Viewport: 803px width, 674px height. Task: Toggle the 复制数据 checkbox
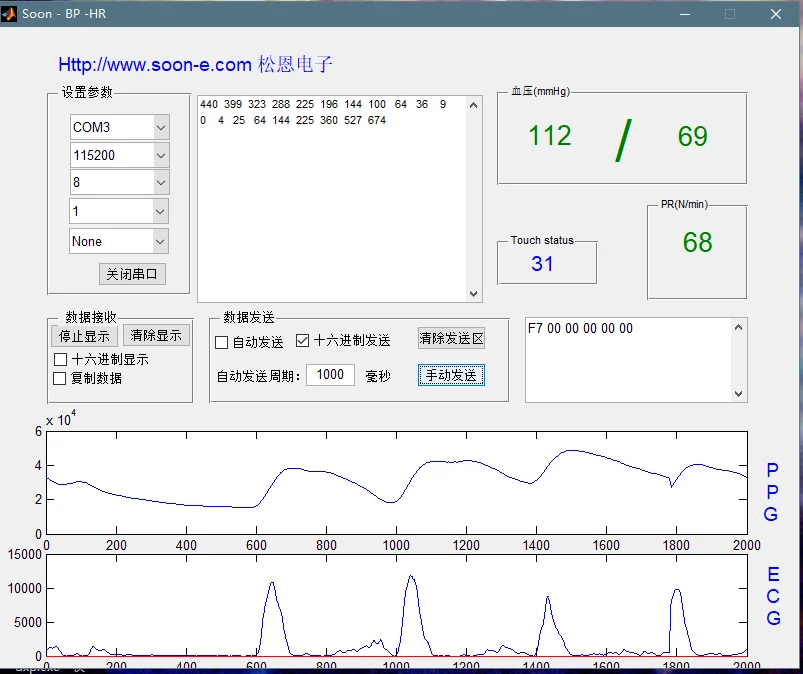click(61, 378)
